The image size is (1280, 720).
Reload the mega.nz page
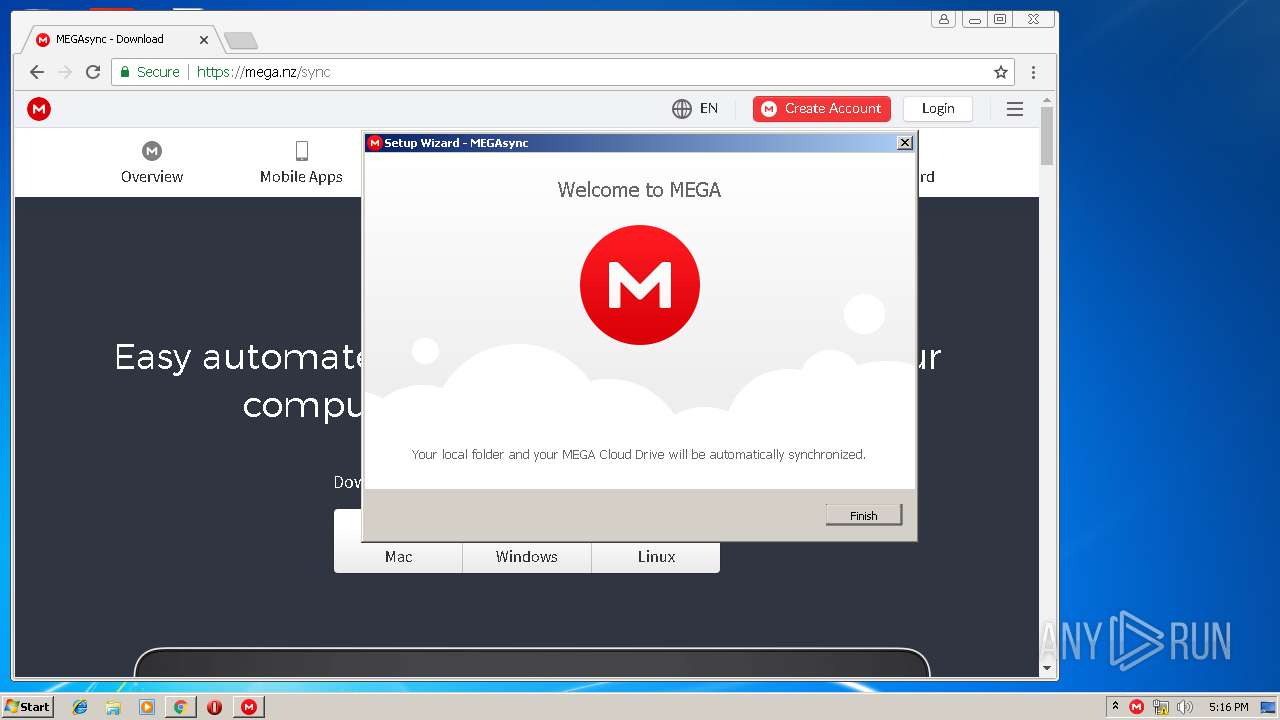tap(93, 72)
